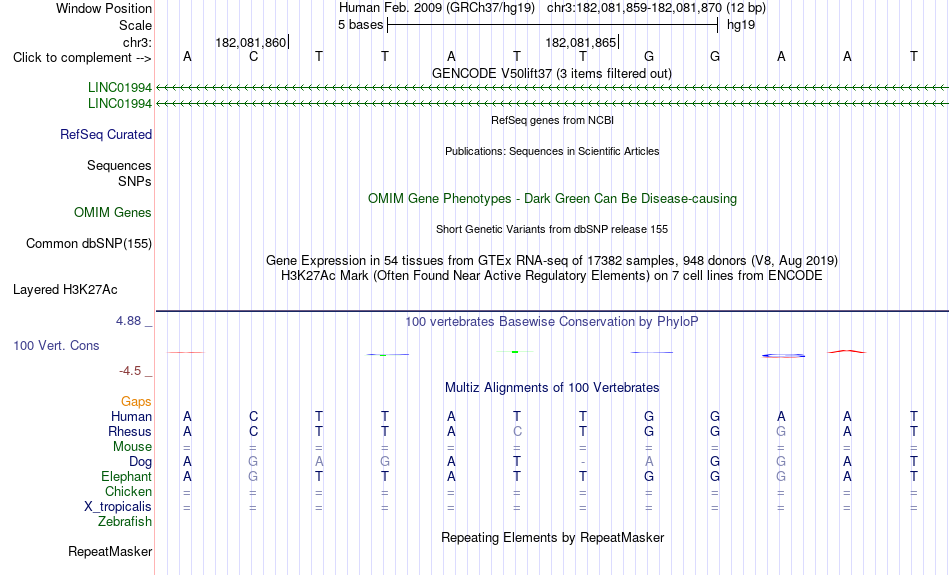Click the 'Rhesus' species row label
950x575 pixels.
130,431
